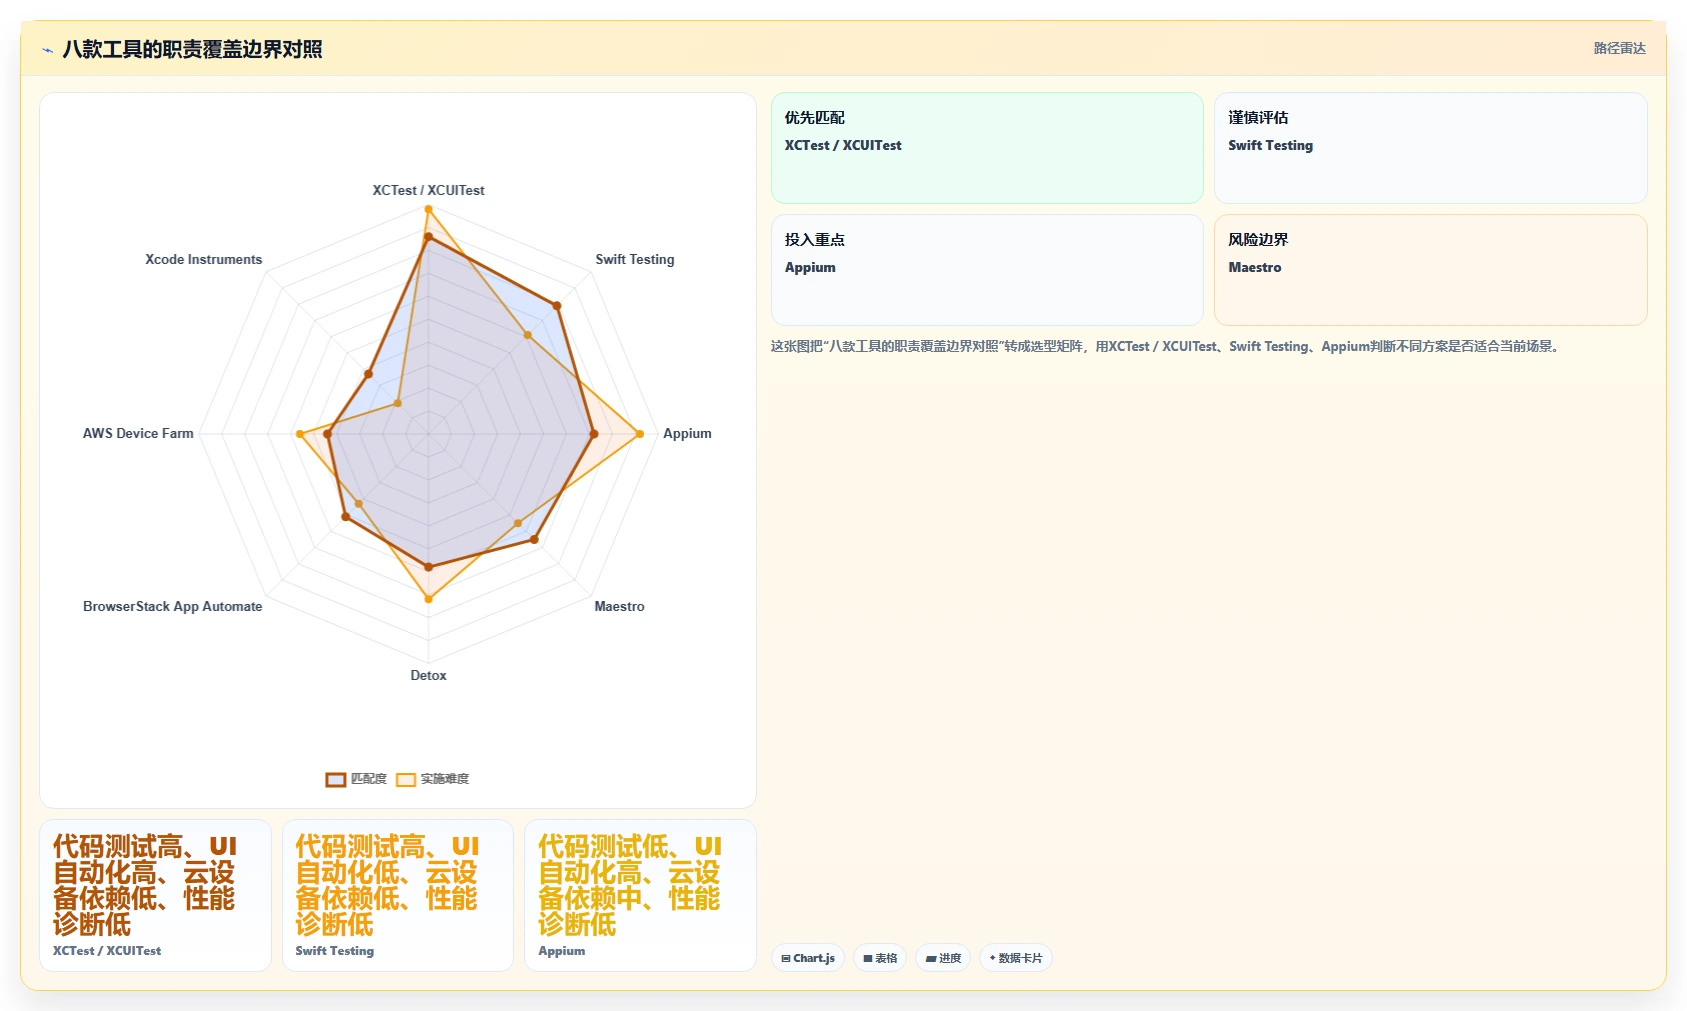
Task: Click the orange 实施难度 point on Detox axis
Action: pos(428,599)
